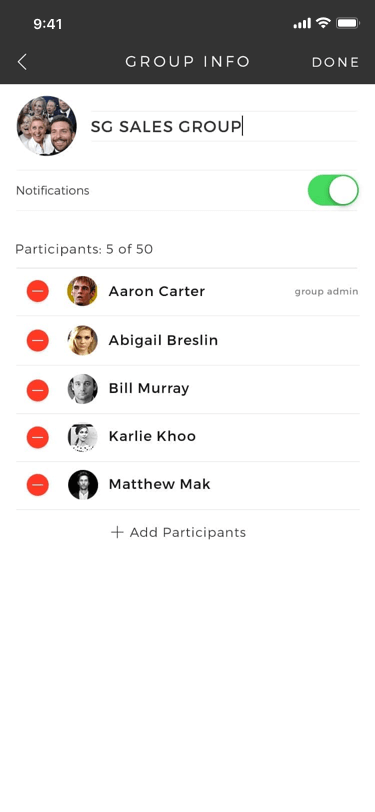Tap the battery icon in status bar
This screenshot has width=375, height=812.
348,23
